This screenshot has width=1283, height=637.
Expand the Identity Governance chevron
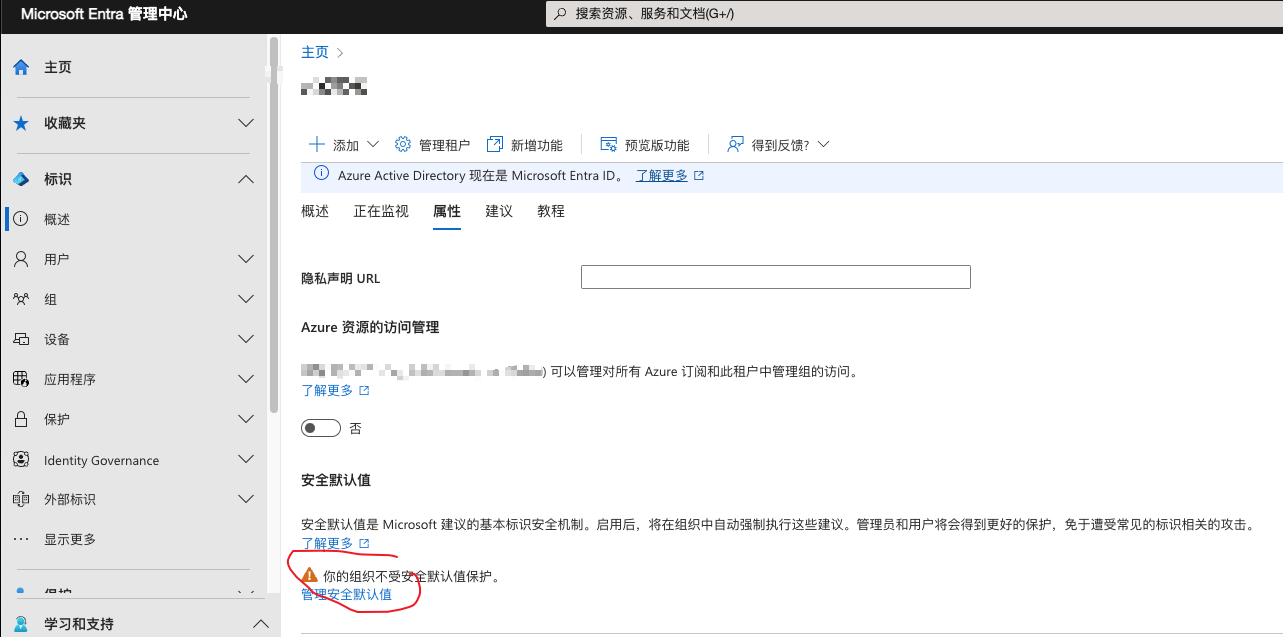[x=246, y=459]
